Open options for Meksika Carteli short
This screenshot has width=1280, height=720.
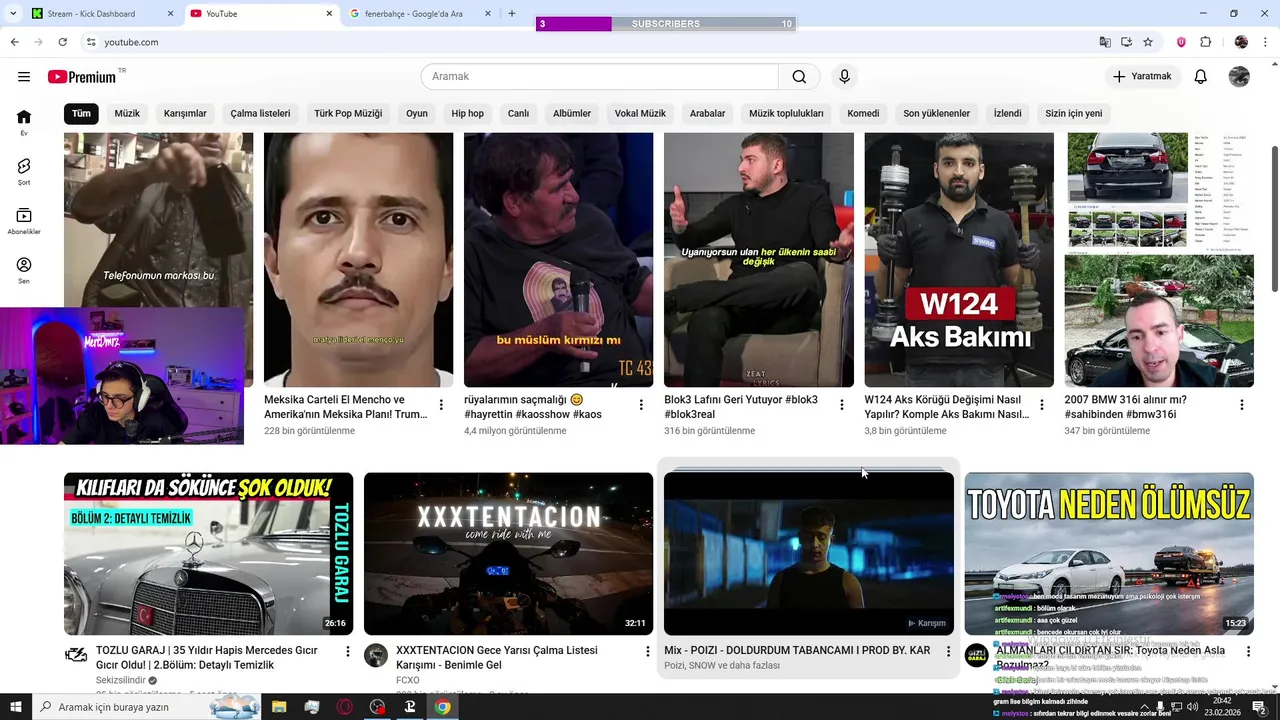pyautogui.click(x=441, y=405)
